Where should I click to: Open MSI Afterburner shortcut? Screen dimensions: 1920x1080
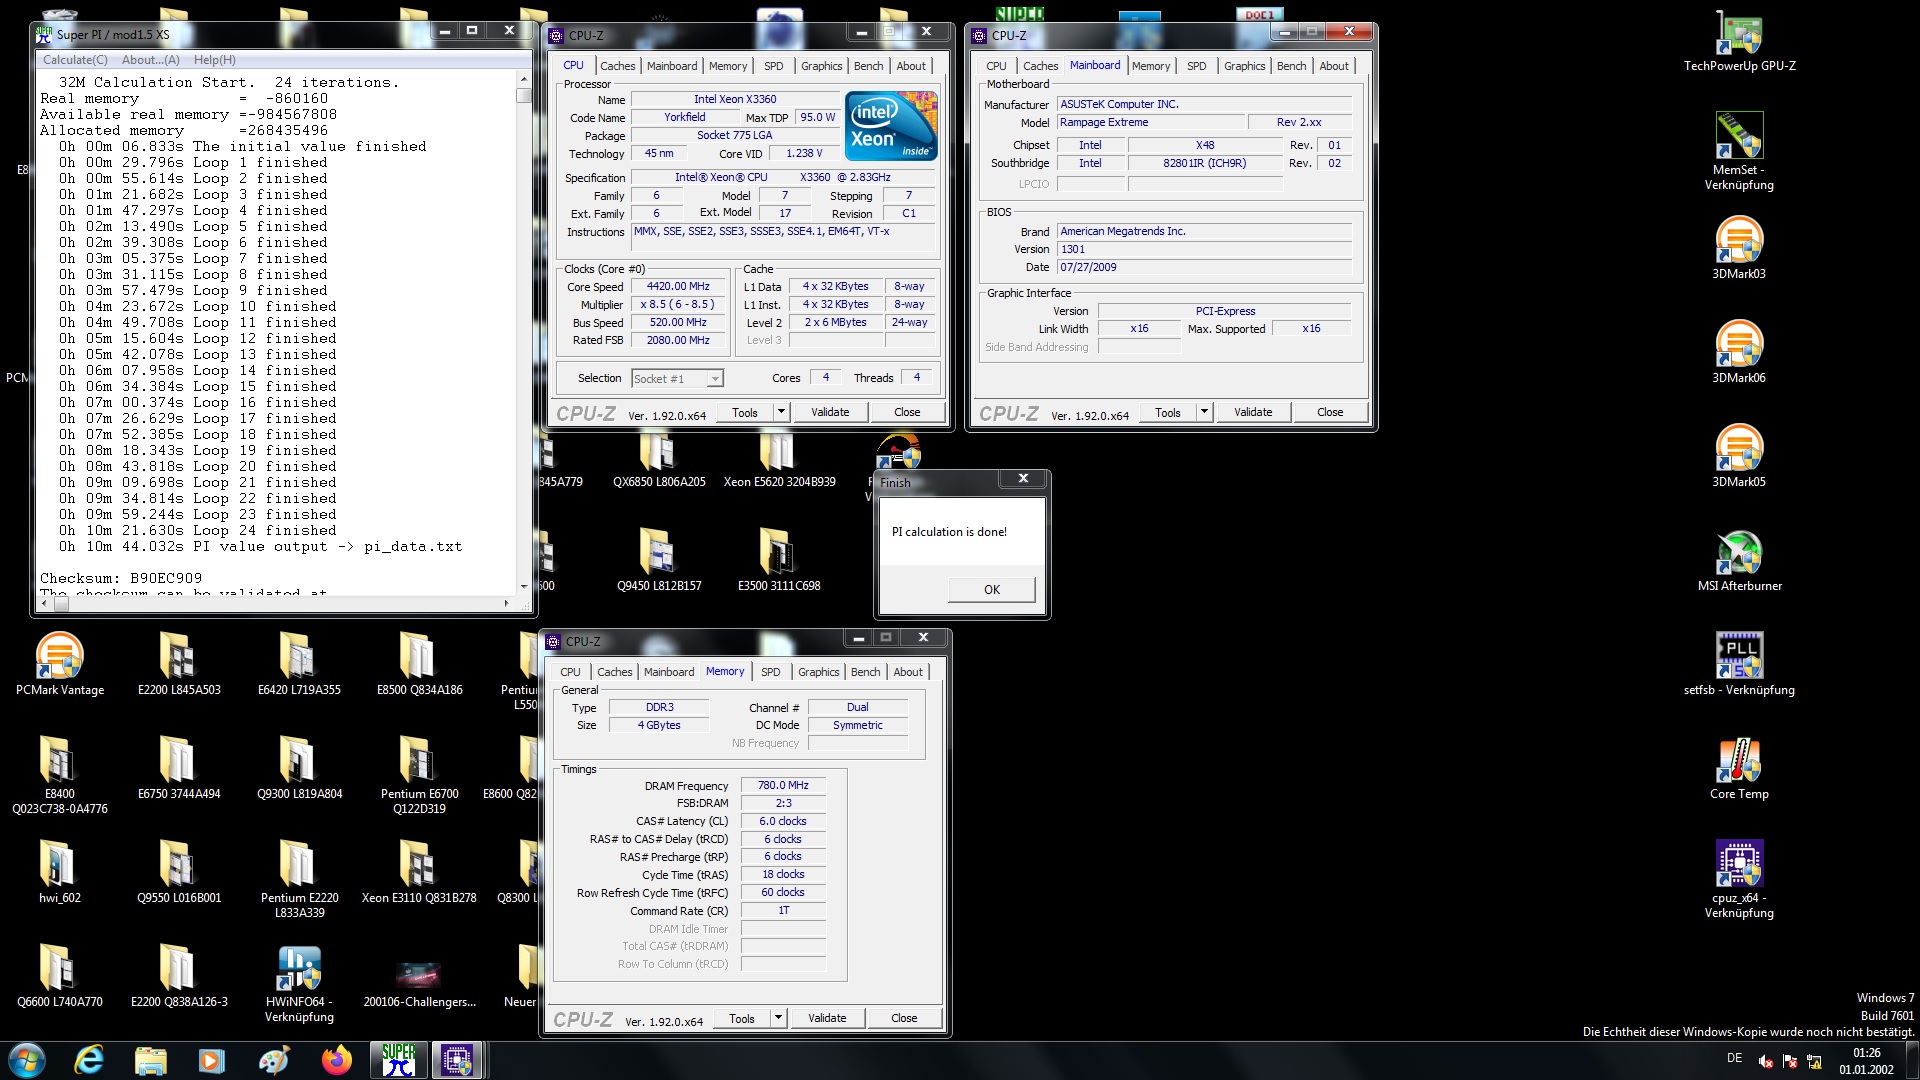coord(1739,559)
